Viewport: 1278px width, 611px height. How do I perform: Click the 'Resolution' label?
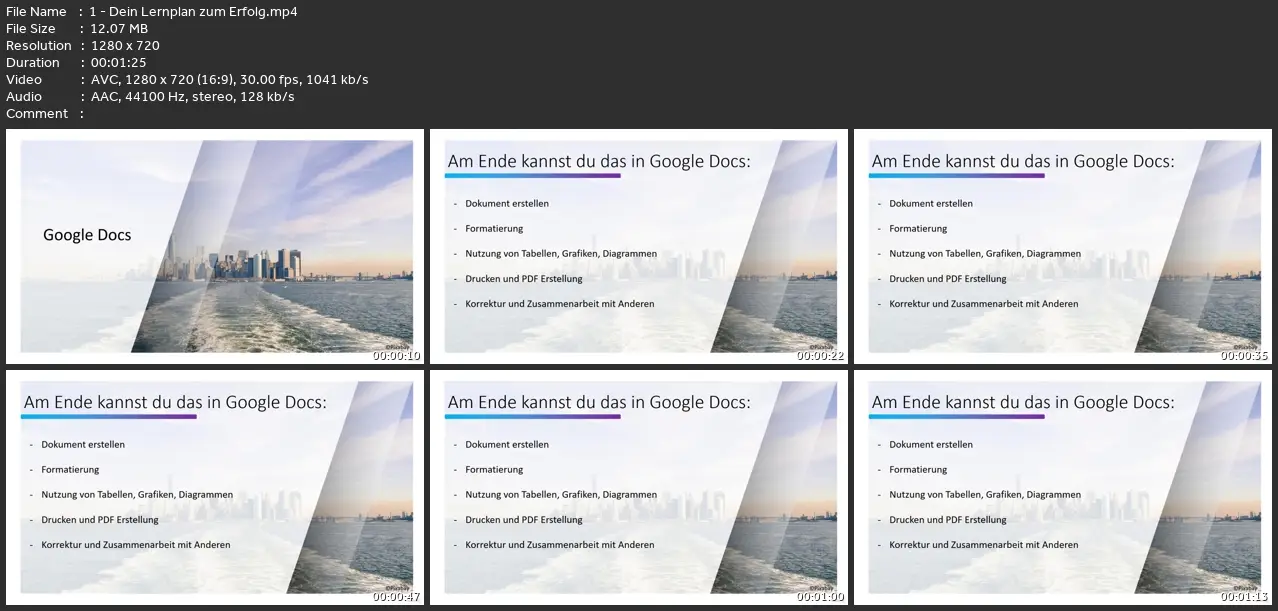[x=39, y=46]
